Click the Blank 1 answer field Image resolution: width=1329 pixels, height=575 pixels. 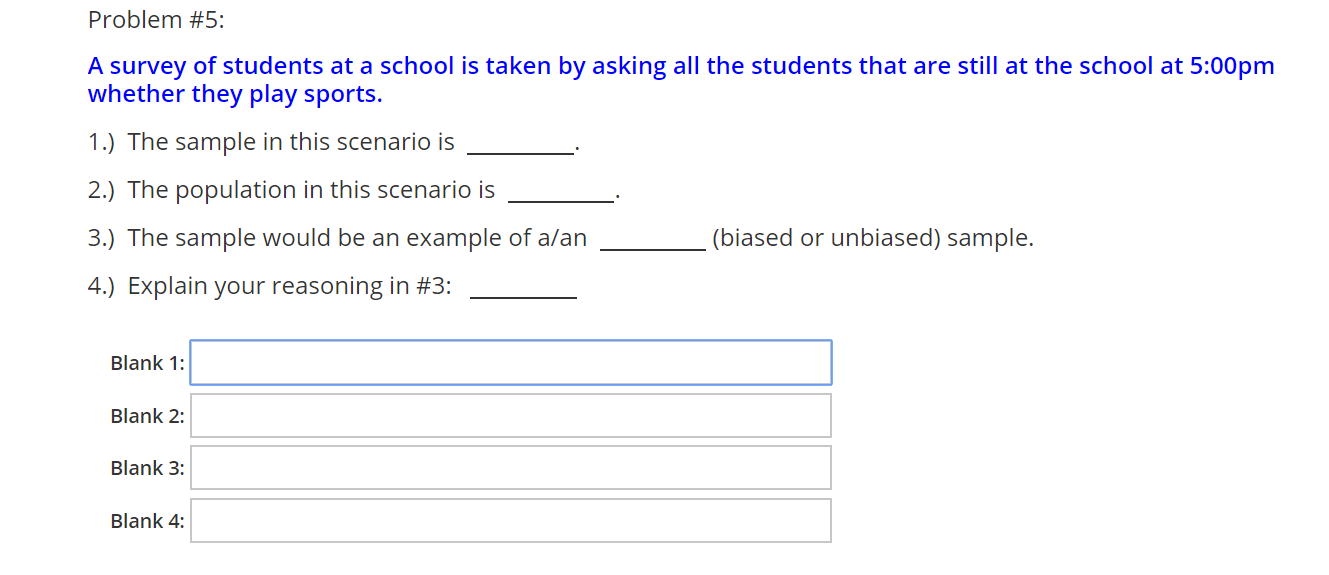(x=510, y=362)
